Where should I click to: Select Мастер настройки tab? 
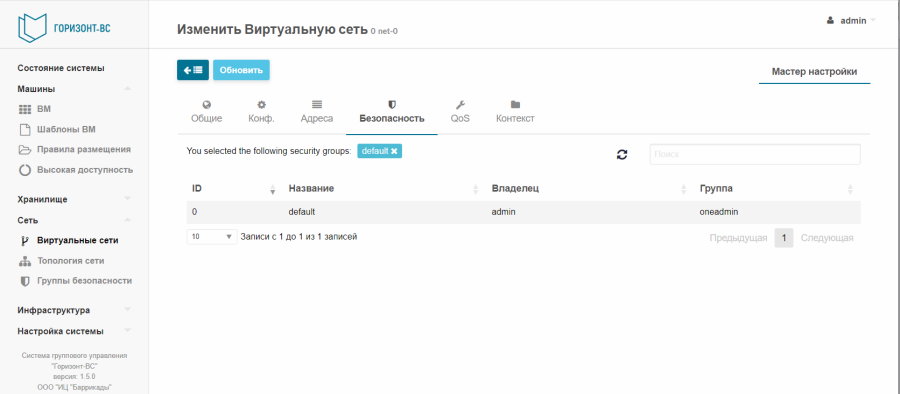tap(814, 72)
